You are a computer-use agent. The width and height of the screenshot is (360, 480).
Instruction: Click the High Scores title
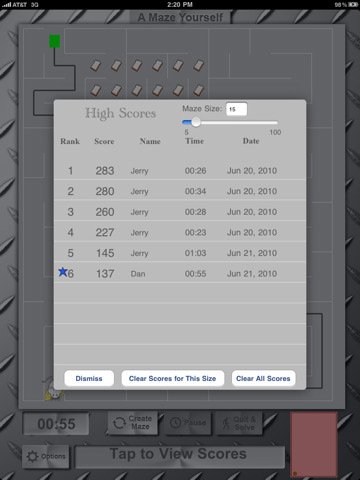(x=121, y=113)
